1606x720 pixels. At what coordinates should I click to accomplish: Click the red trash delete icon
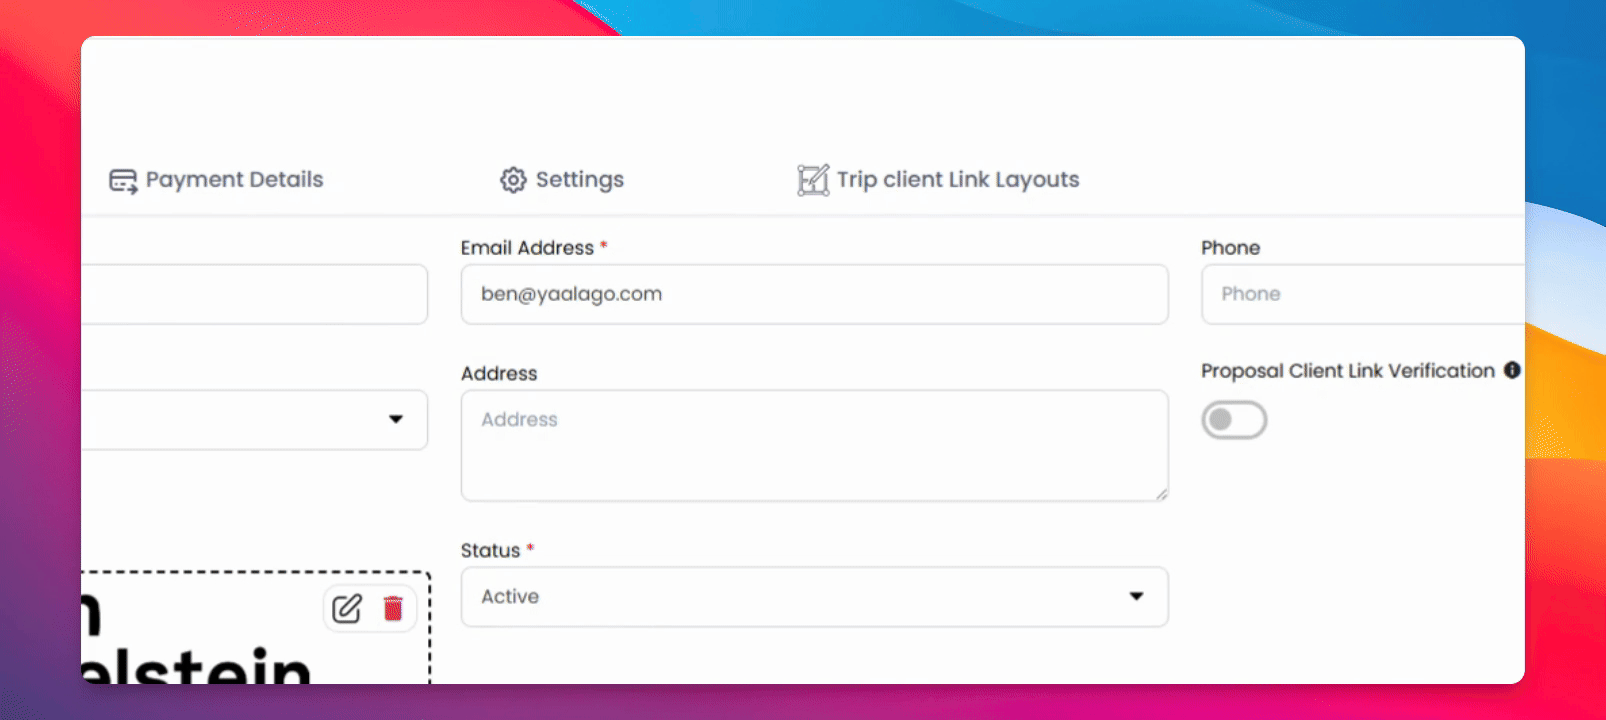pyautogui.click(x=393, y=608)
